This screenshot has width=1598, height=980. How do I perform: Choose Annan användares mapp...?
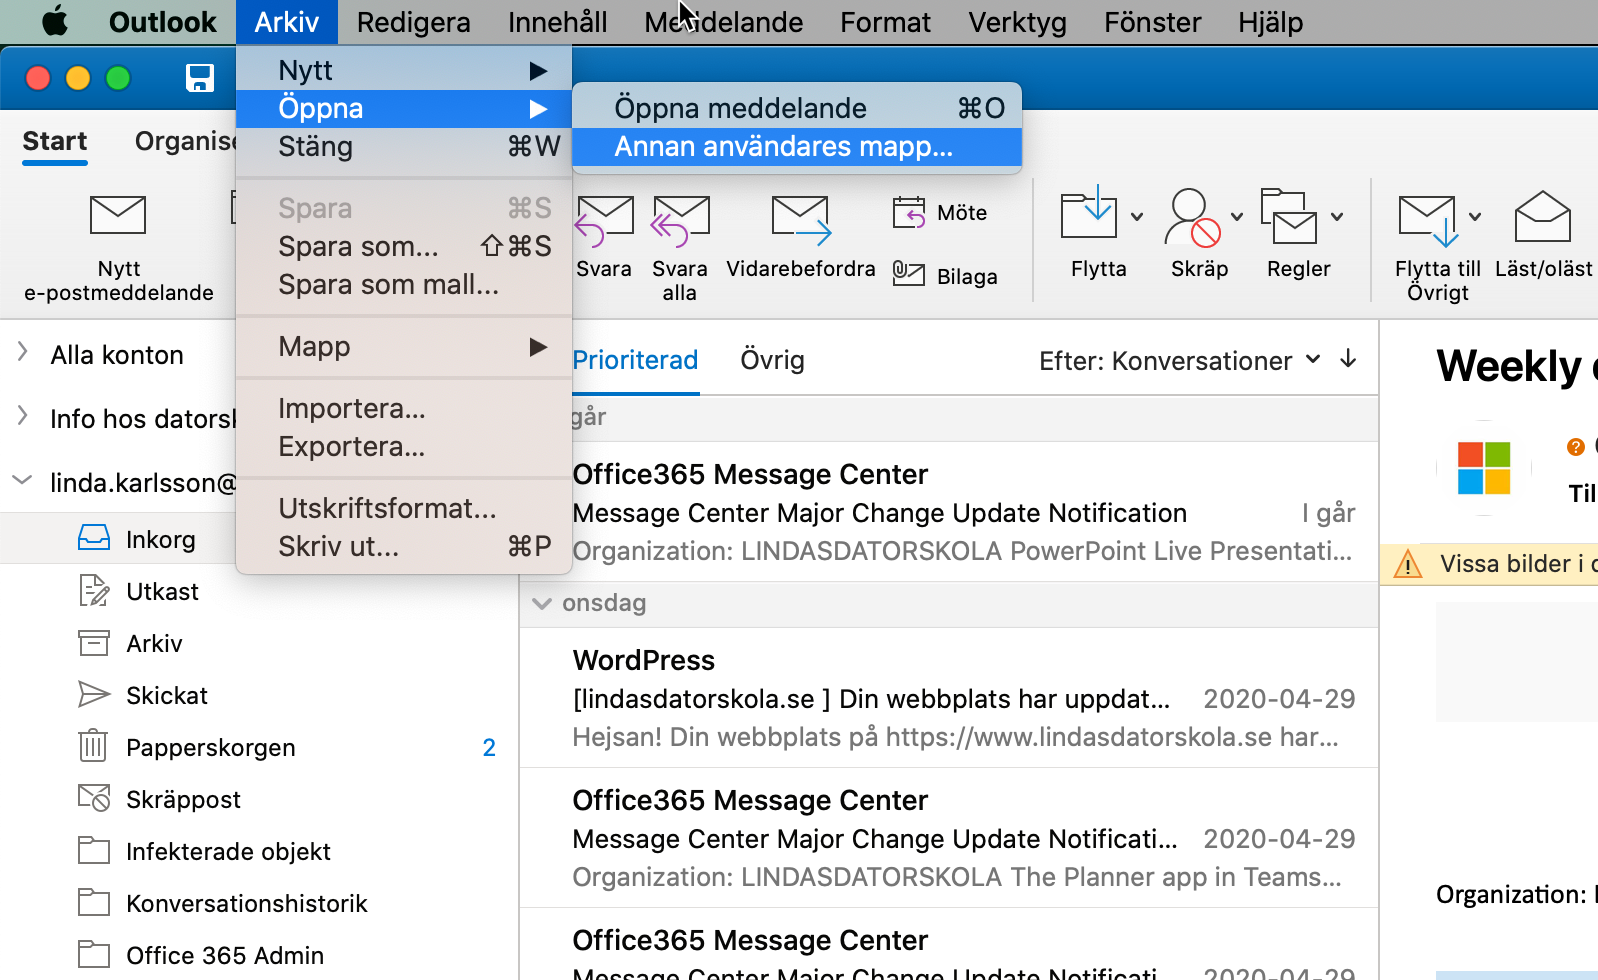point(797,147)
